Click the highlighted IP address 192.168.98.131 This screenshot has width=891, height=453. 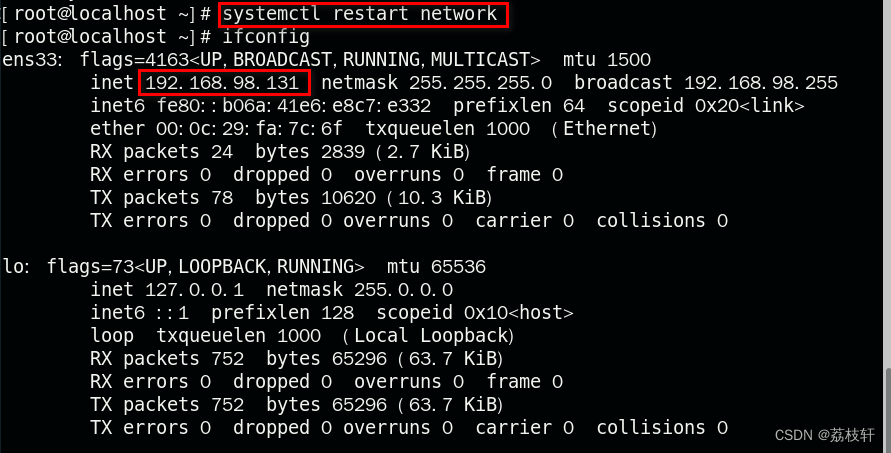[225, 82]
